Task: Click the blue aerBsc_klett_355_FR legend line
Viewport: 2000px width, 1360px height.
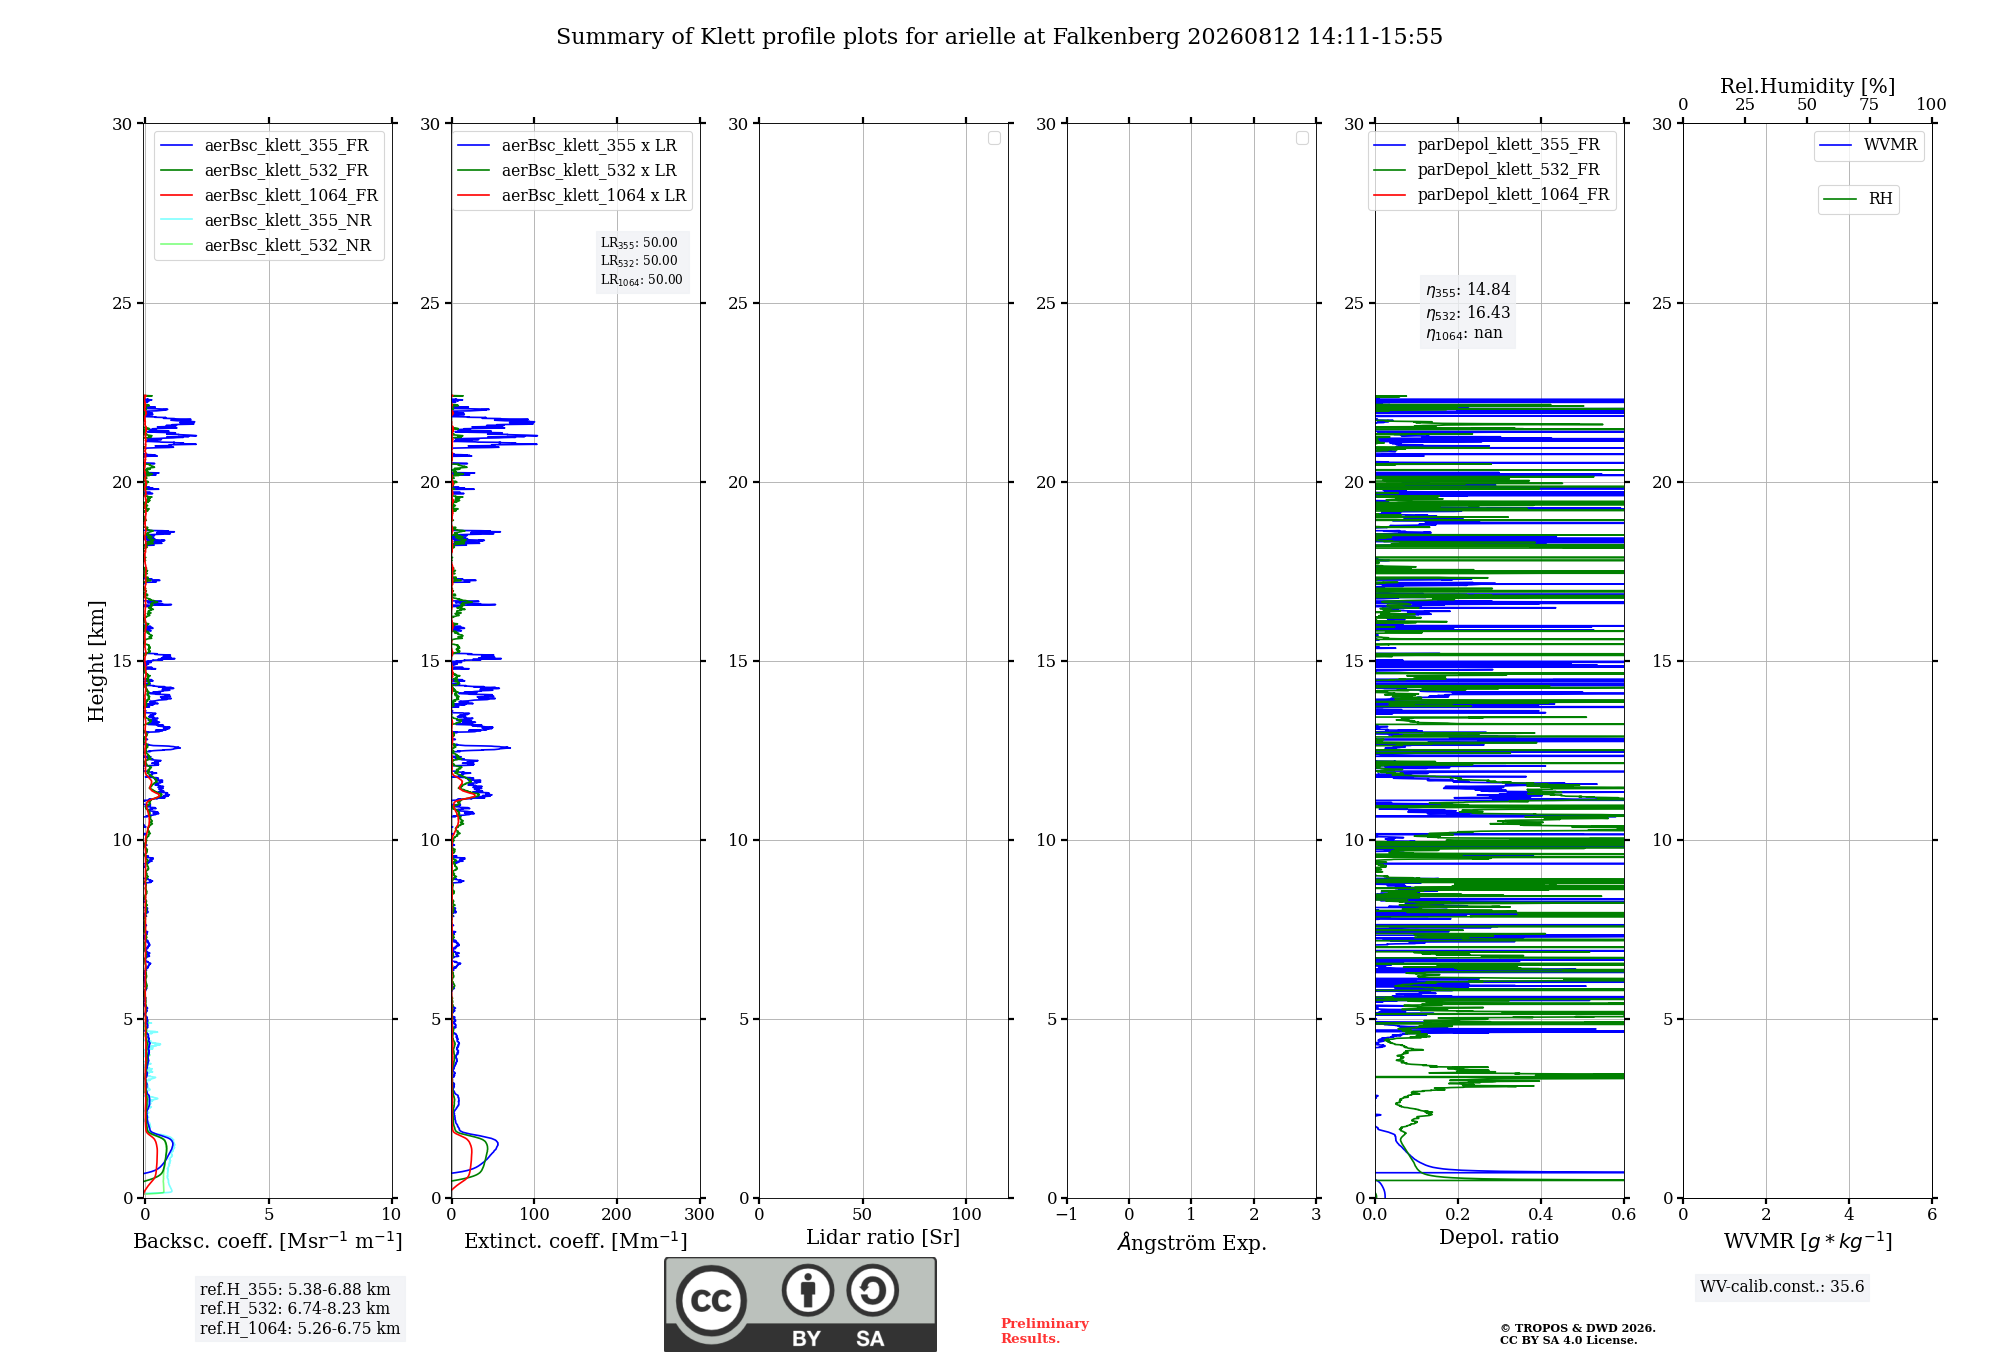Action: pos(177,146)
